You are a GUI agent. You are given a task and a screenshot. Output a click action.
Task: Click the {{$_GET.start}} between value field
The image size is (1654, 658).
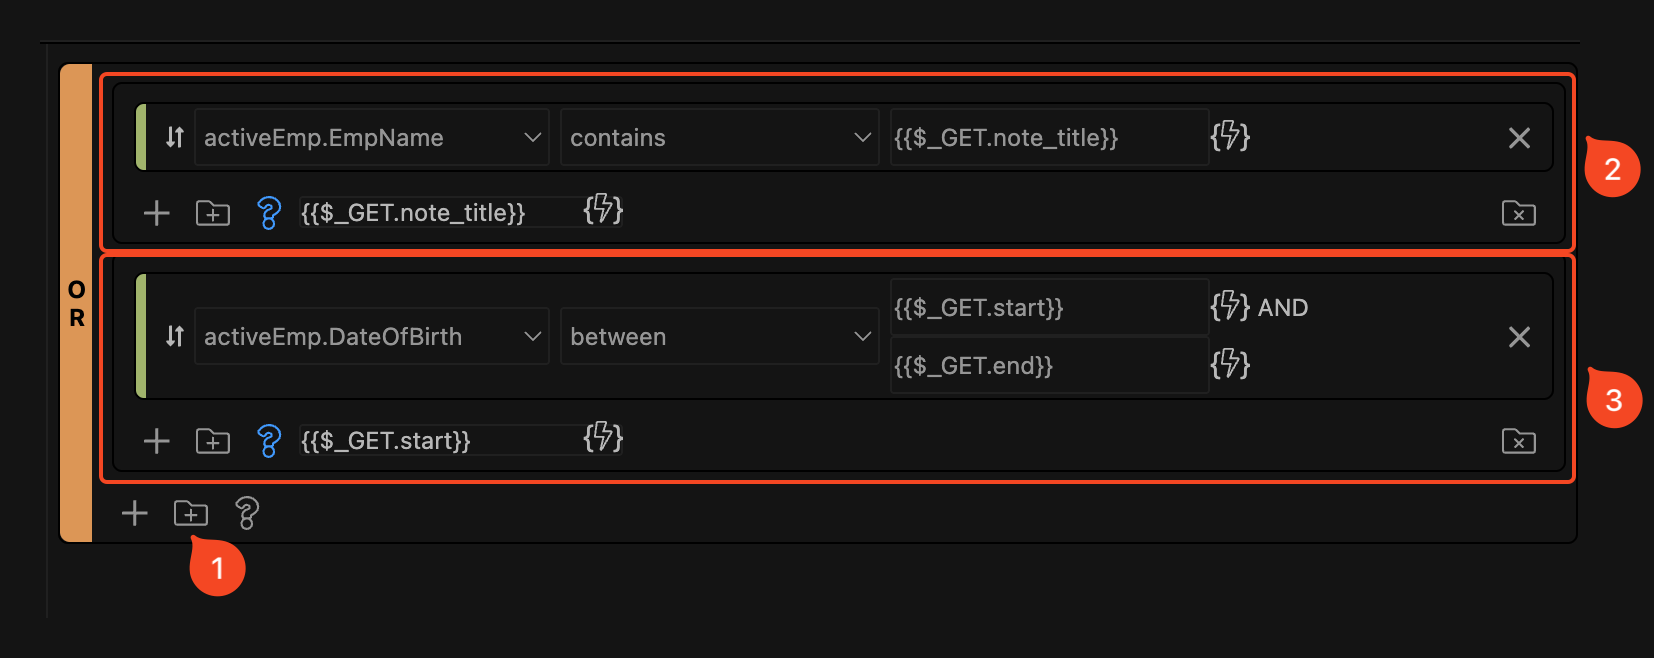[1048, 307]
